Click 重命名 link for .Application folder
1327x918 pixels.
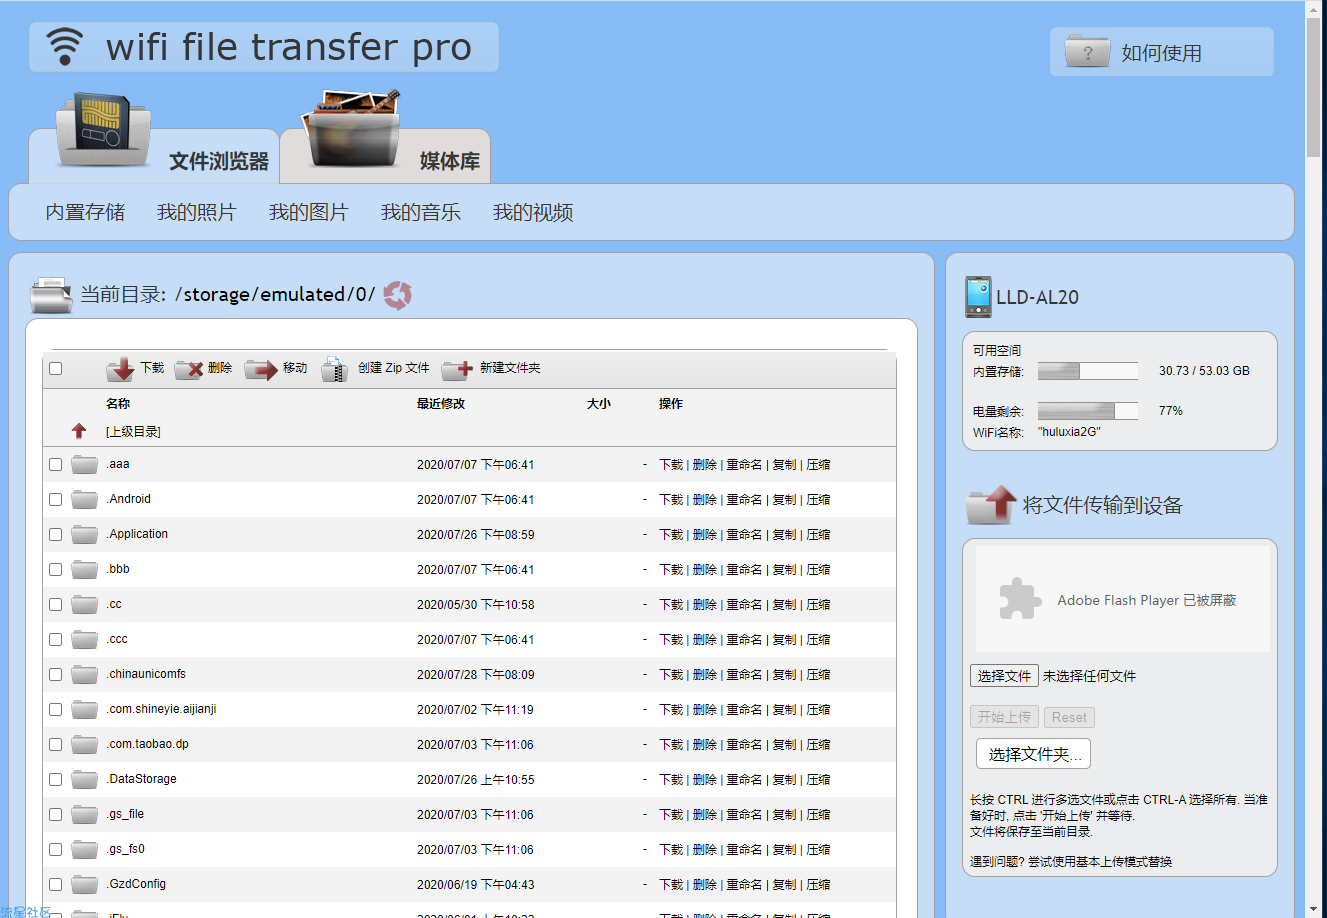click(744, 534)
